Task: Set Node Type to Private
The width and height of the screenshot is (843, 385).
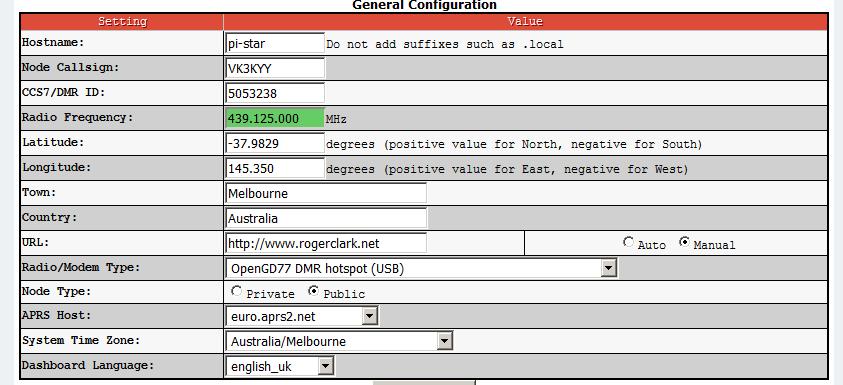Action: point(236,291)
